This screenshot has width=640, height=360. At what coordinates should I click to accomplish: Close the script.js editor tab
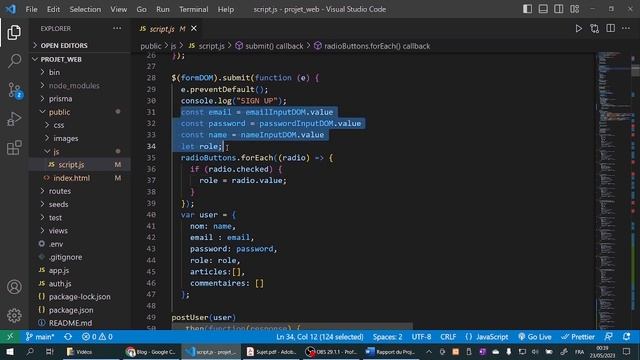point(194,29)
